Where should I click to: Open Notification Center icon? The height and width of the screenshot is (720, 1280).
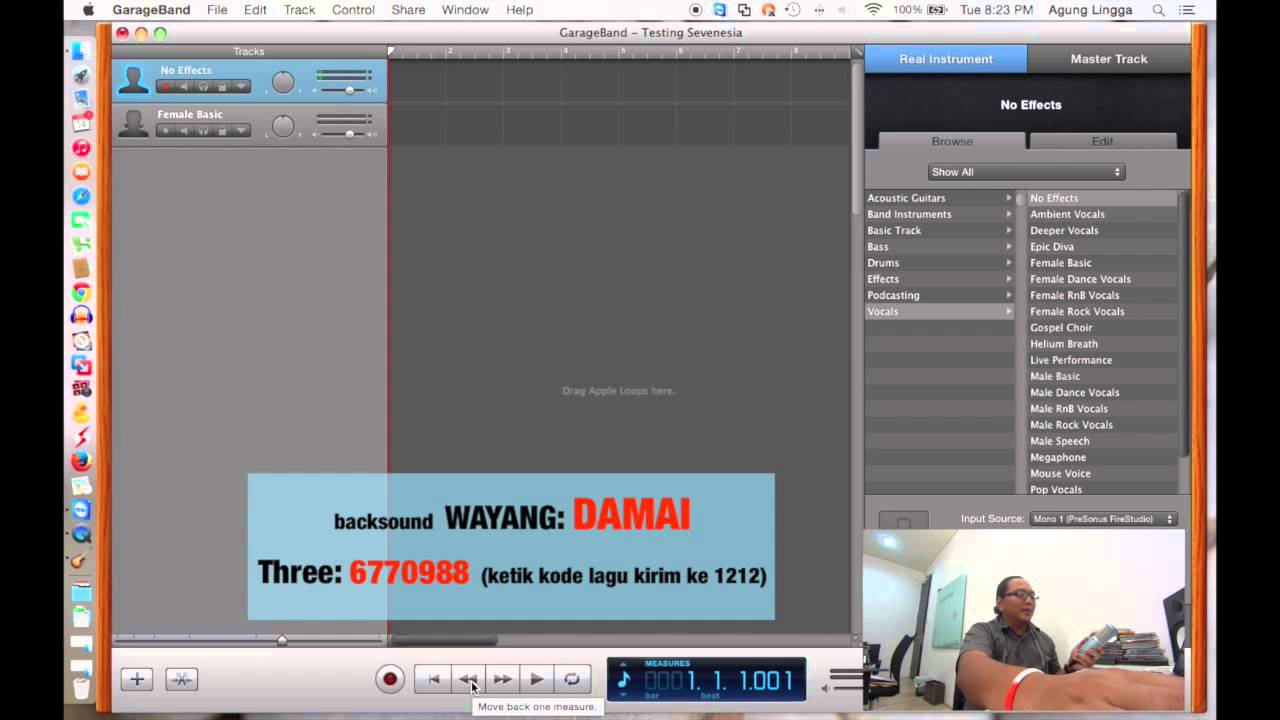(x=1187, y=10)
